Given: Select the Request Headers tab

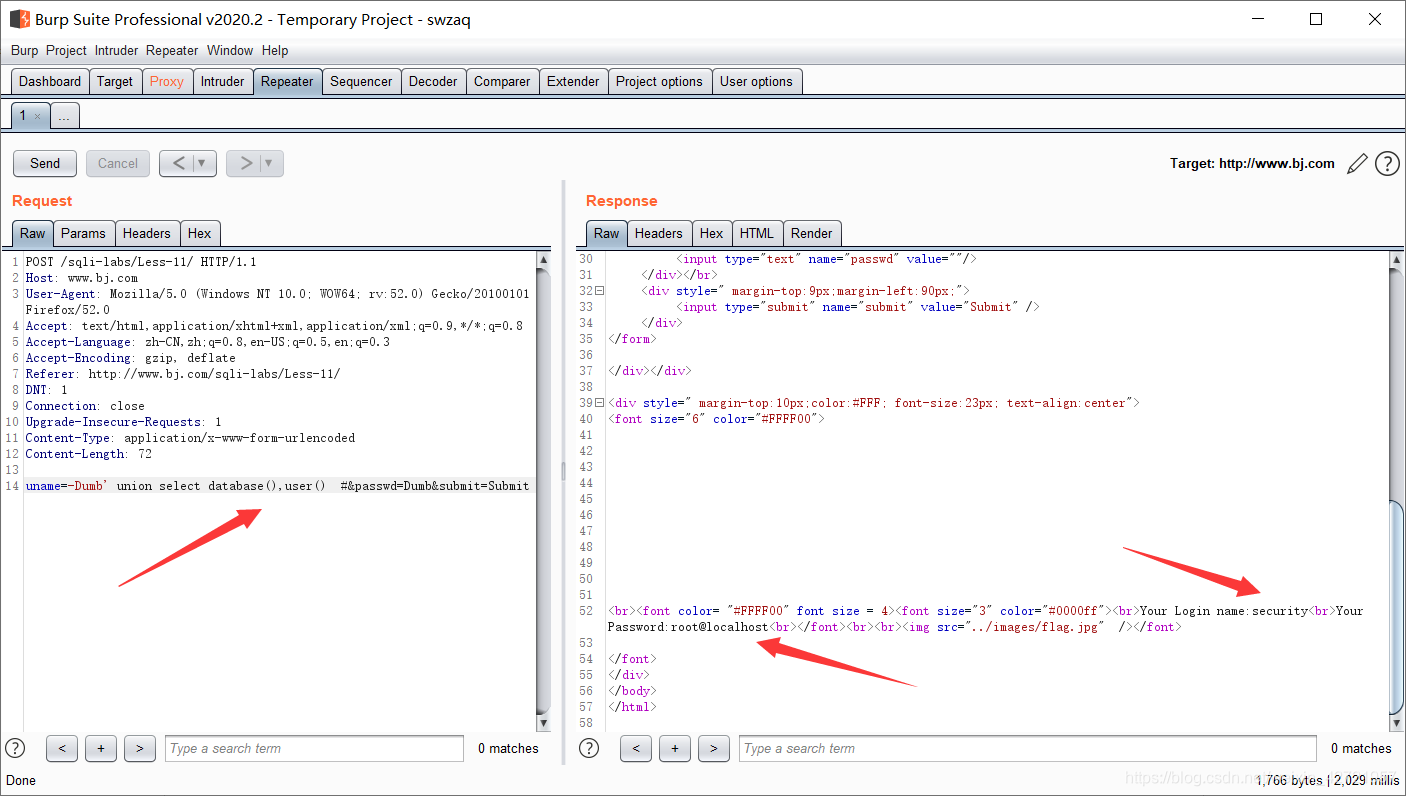Looking at the screenshot, I should click(x=147, y=233).
